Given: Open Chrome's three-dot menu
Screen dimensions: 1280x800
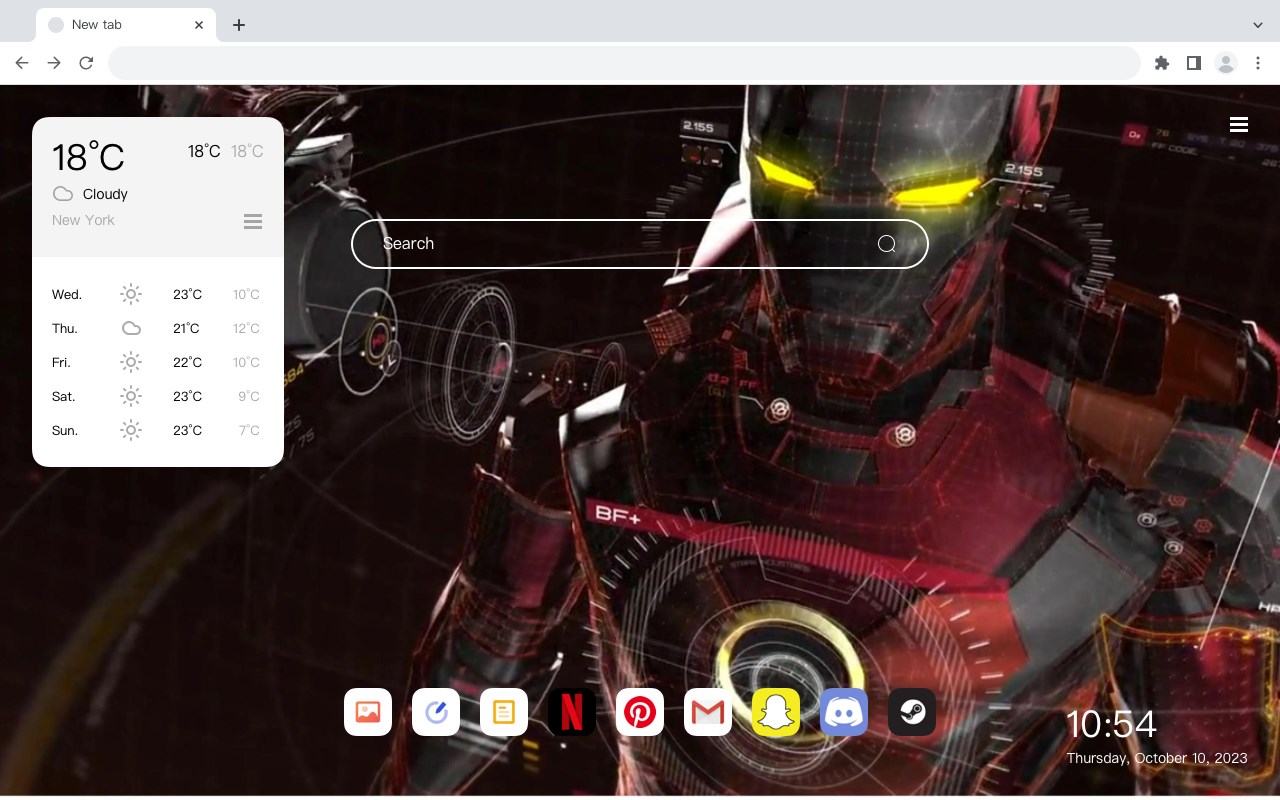Looking at the screenshot, I should pyautogui.click(x=1258, y=63).
